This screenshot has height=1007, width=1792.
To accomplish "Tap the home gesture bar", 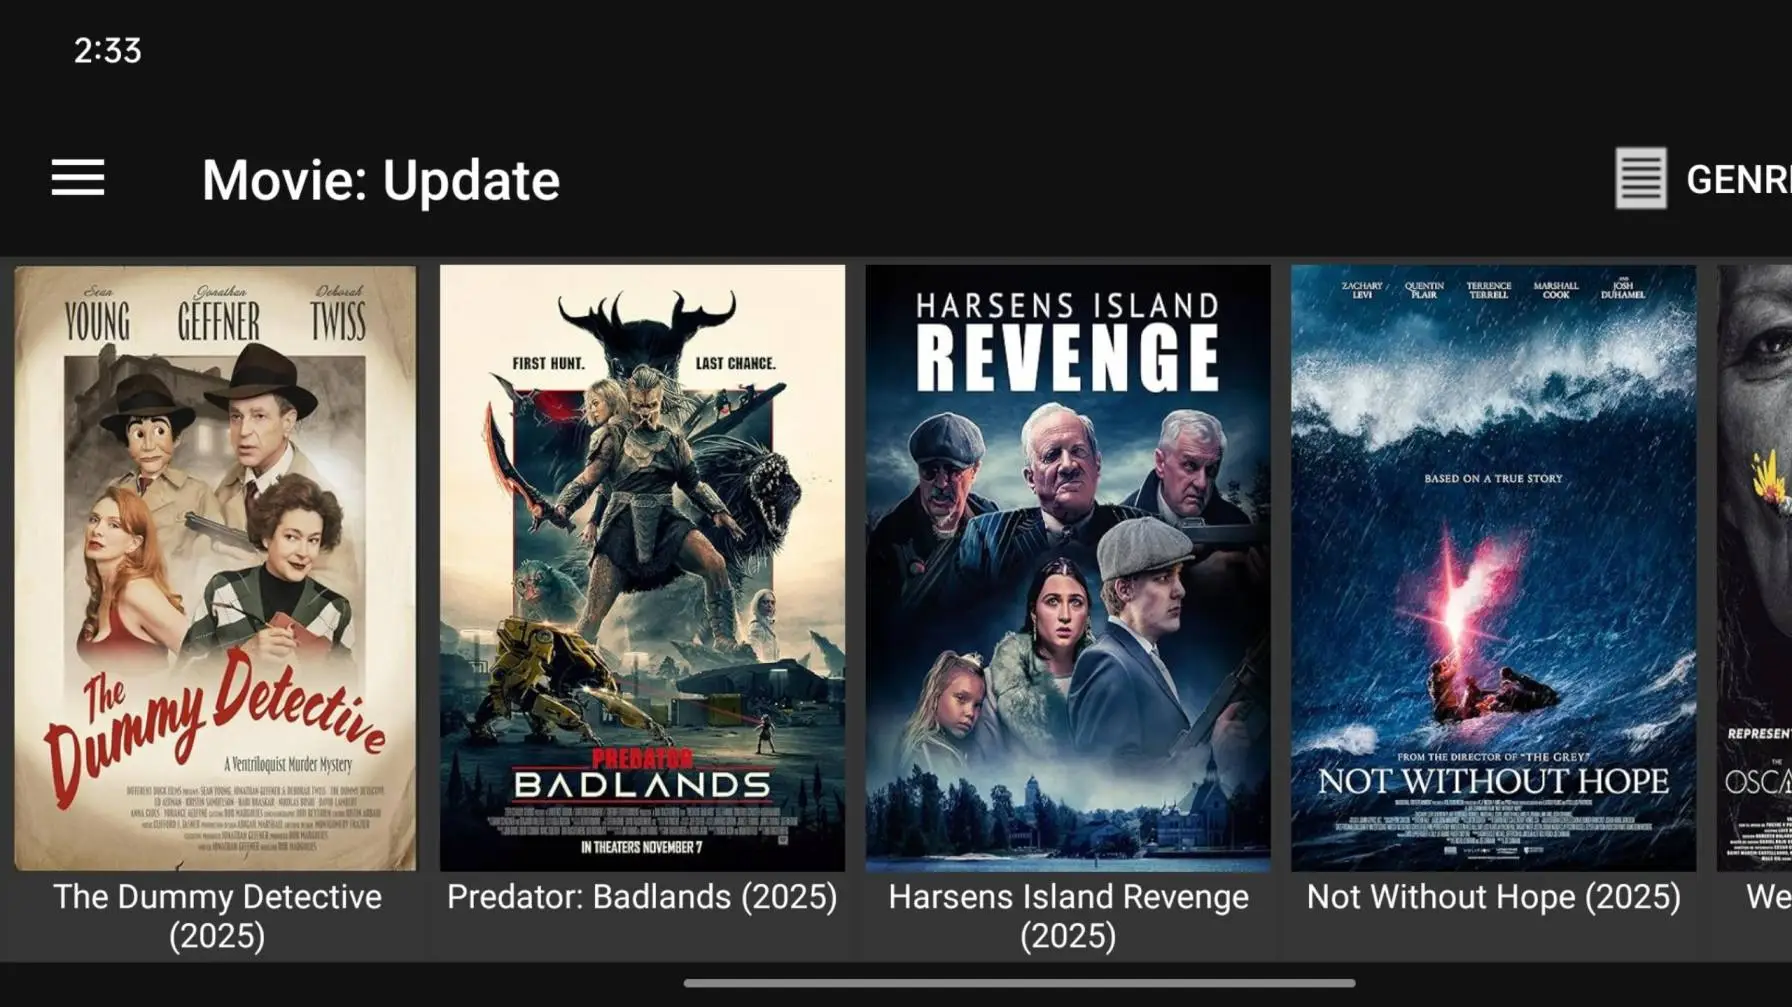I will (x=1019, y=983).
